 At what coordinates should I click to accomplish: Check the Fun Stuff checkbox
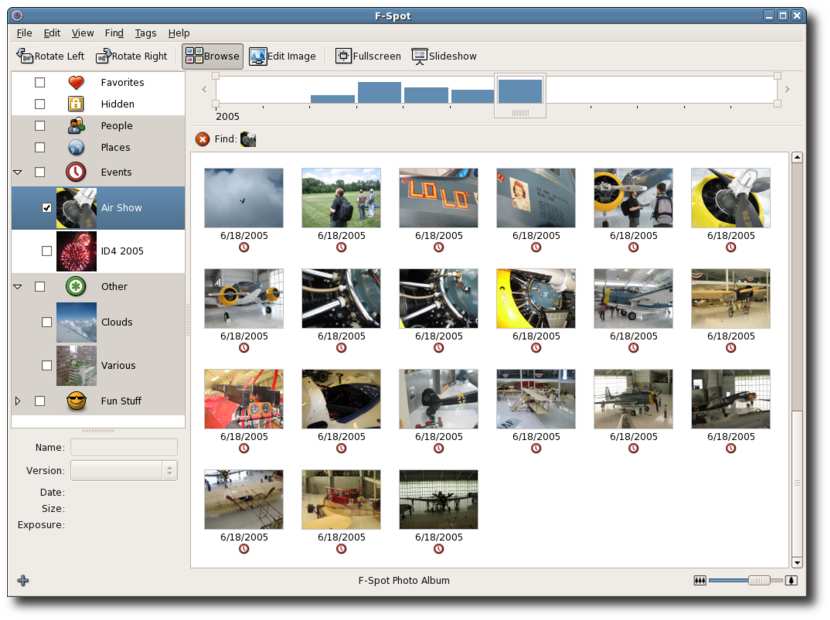click(40, 401)
